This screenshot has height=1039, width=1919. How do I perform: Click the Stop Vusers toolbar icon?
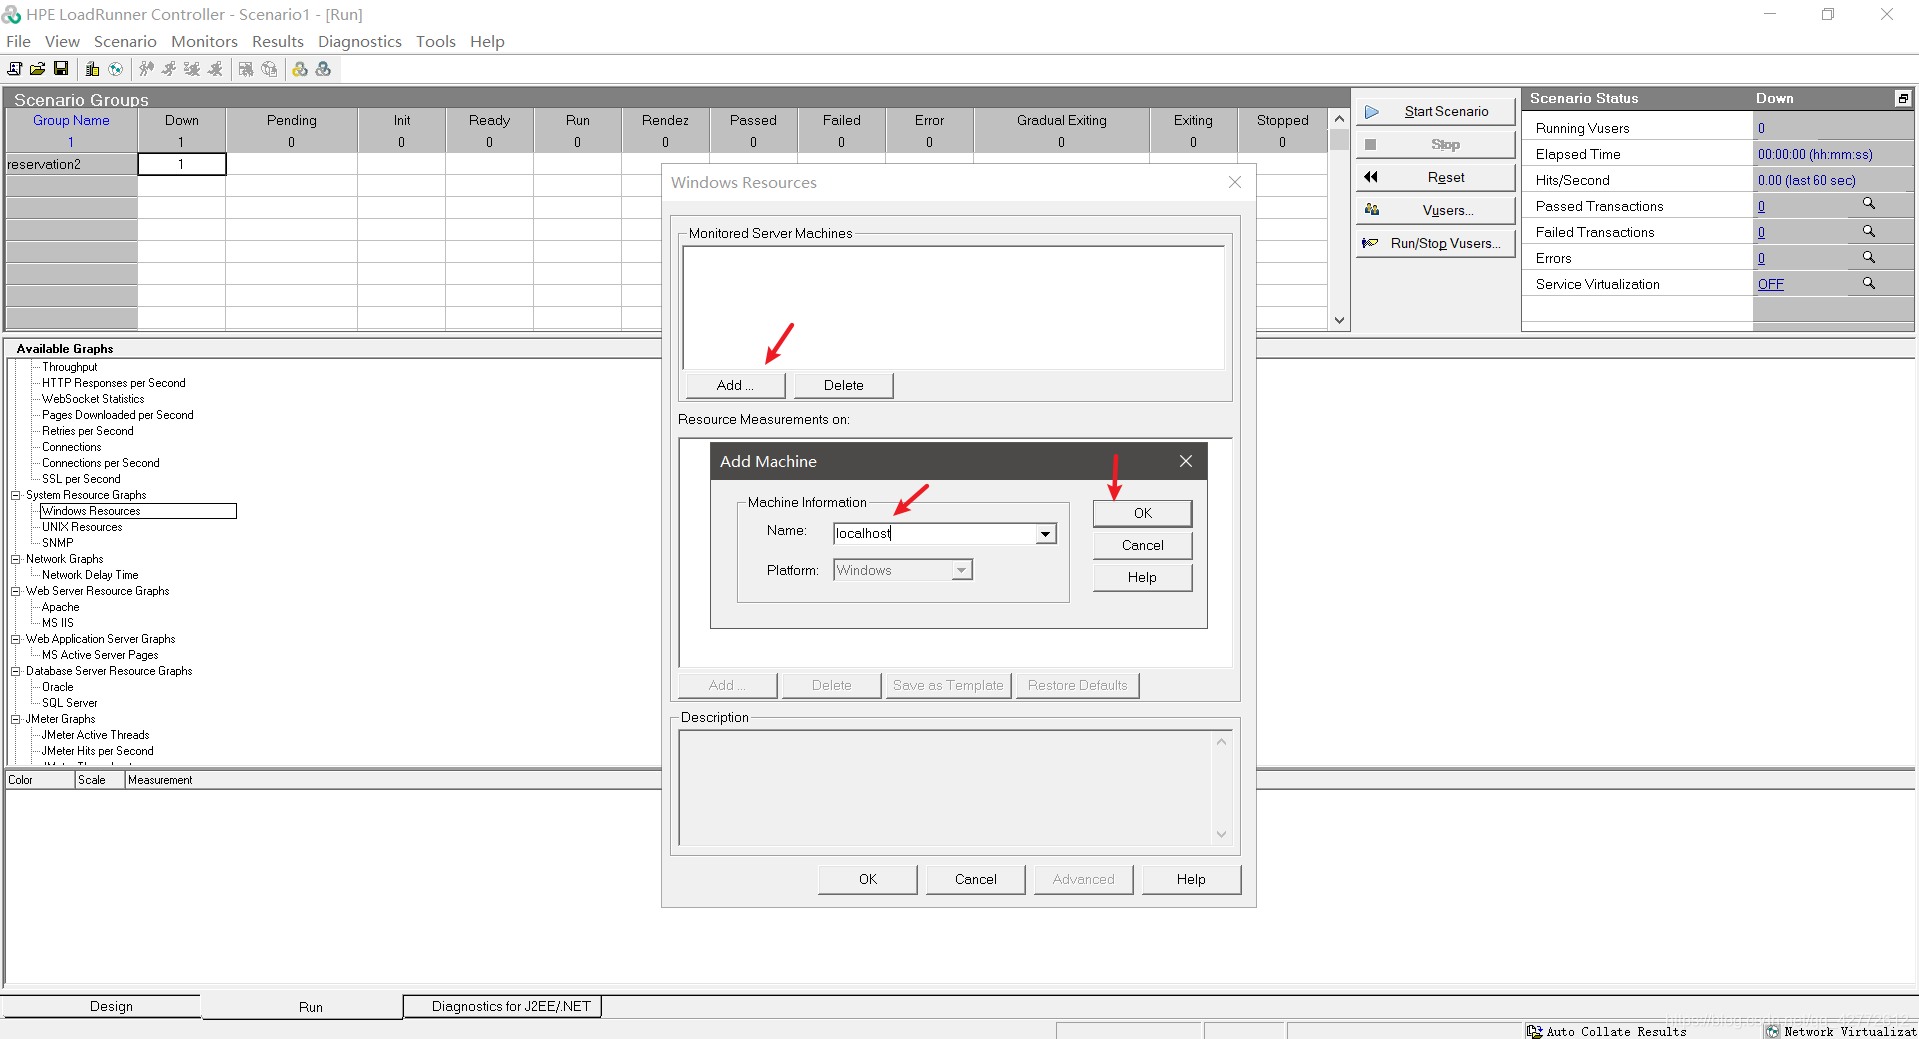point(215,69)
